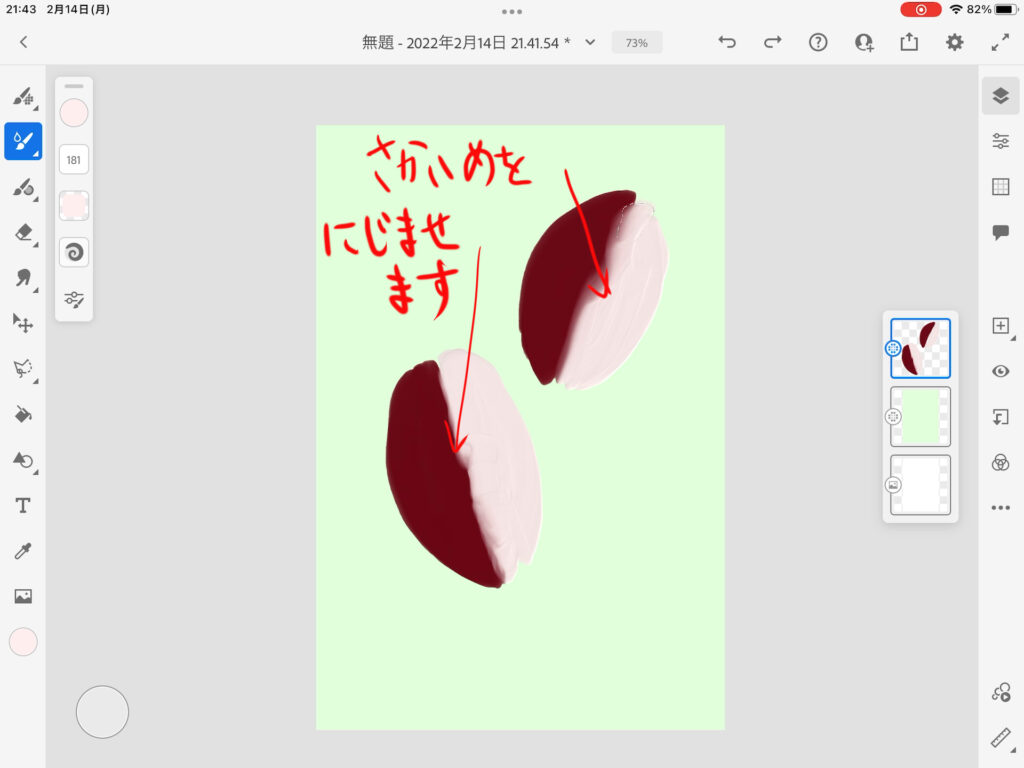Choose the Eraser tool
The width and height of the screenshot is (1024, 768).
pos(22,232)
